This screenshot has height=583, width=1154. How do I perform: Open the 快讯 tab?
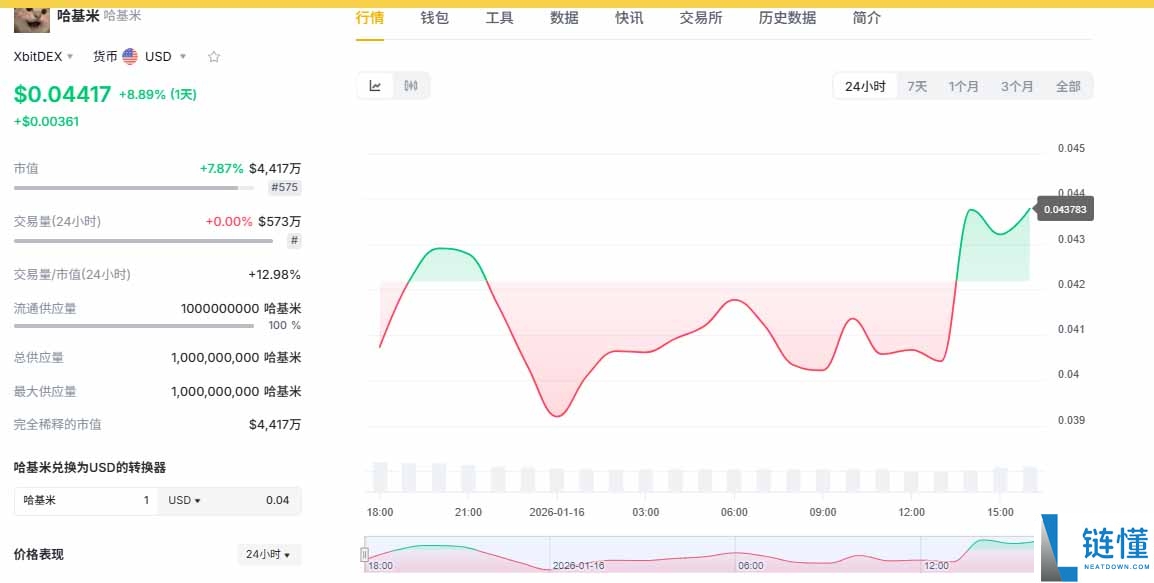[x=629, y=18]
